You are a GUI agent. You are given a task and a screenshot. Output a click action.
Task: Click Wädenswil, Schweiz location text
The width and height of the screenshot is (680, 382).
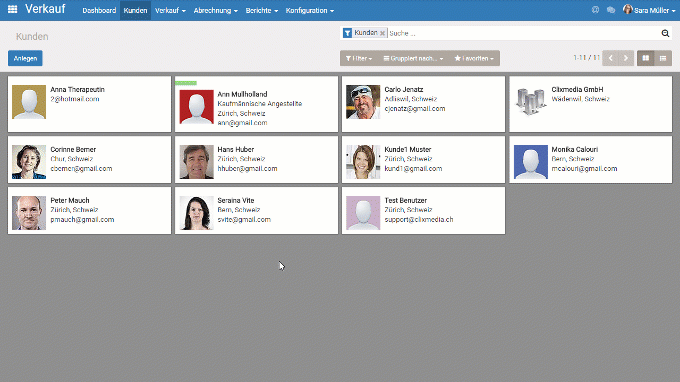580,99
